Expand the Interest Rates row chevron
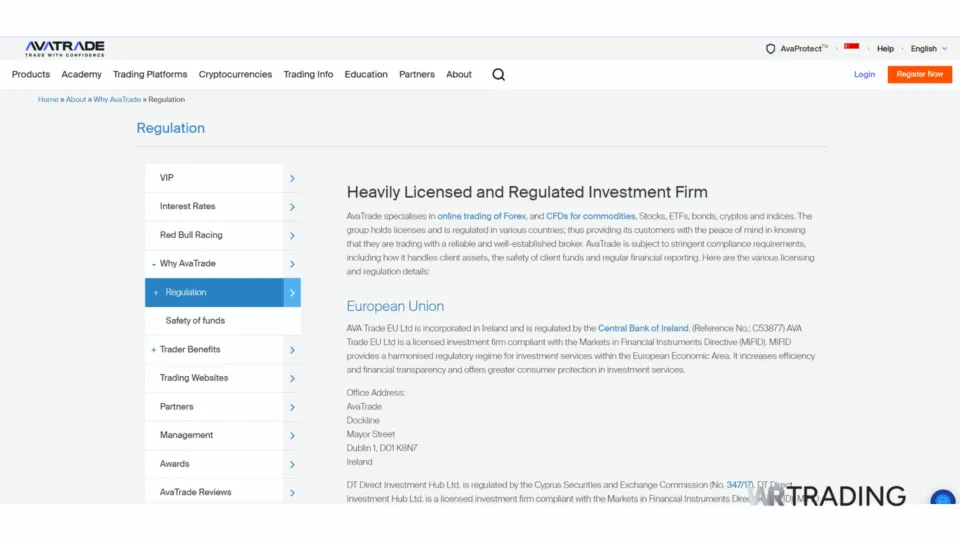Viewport: 960px width, 540px height. 292,207
